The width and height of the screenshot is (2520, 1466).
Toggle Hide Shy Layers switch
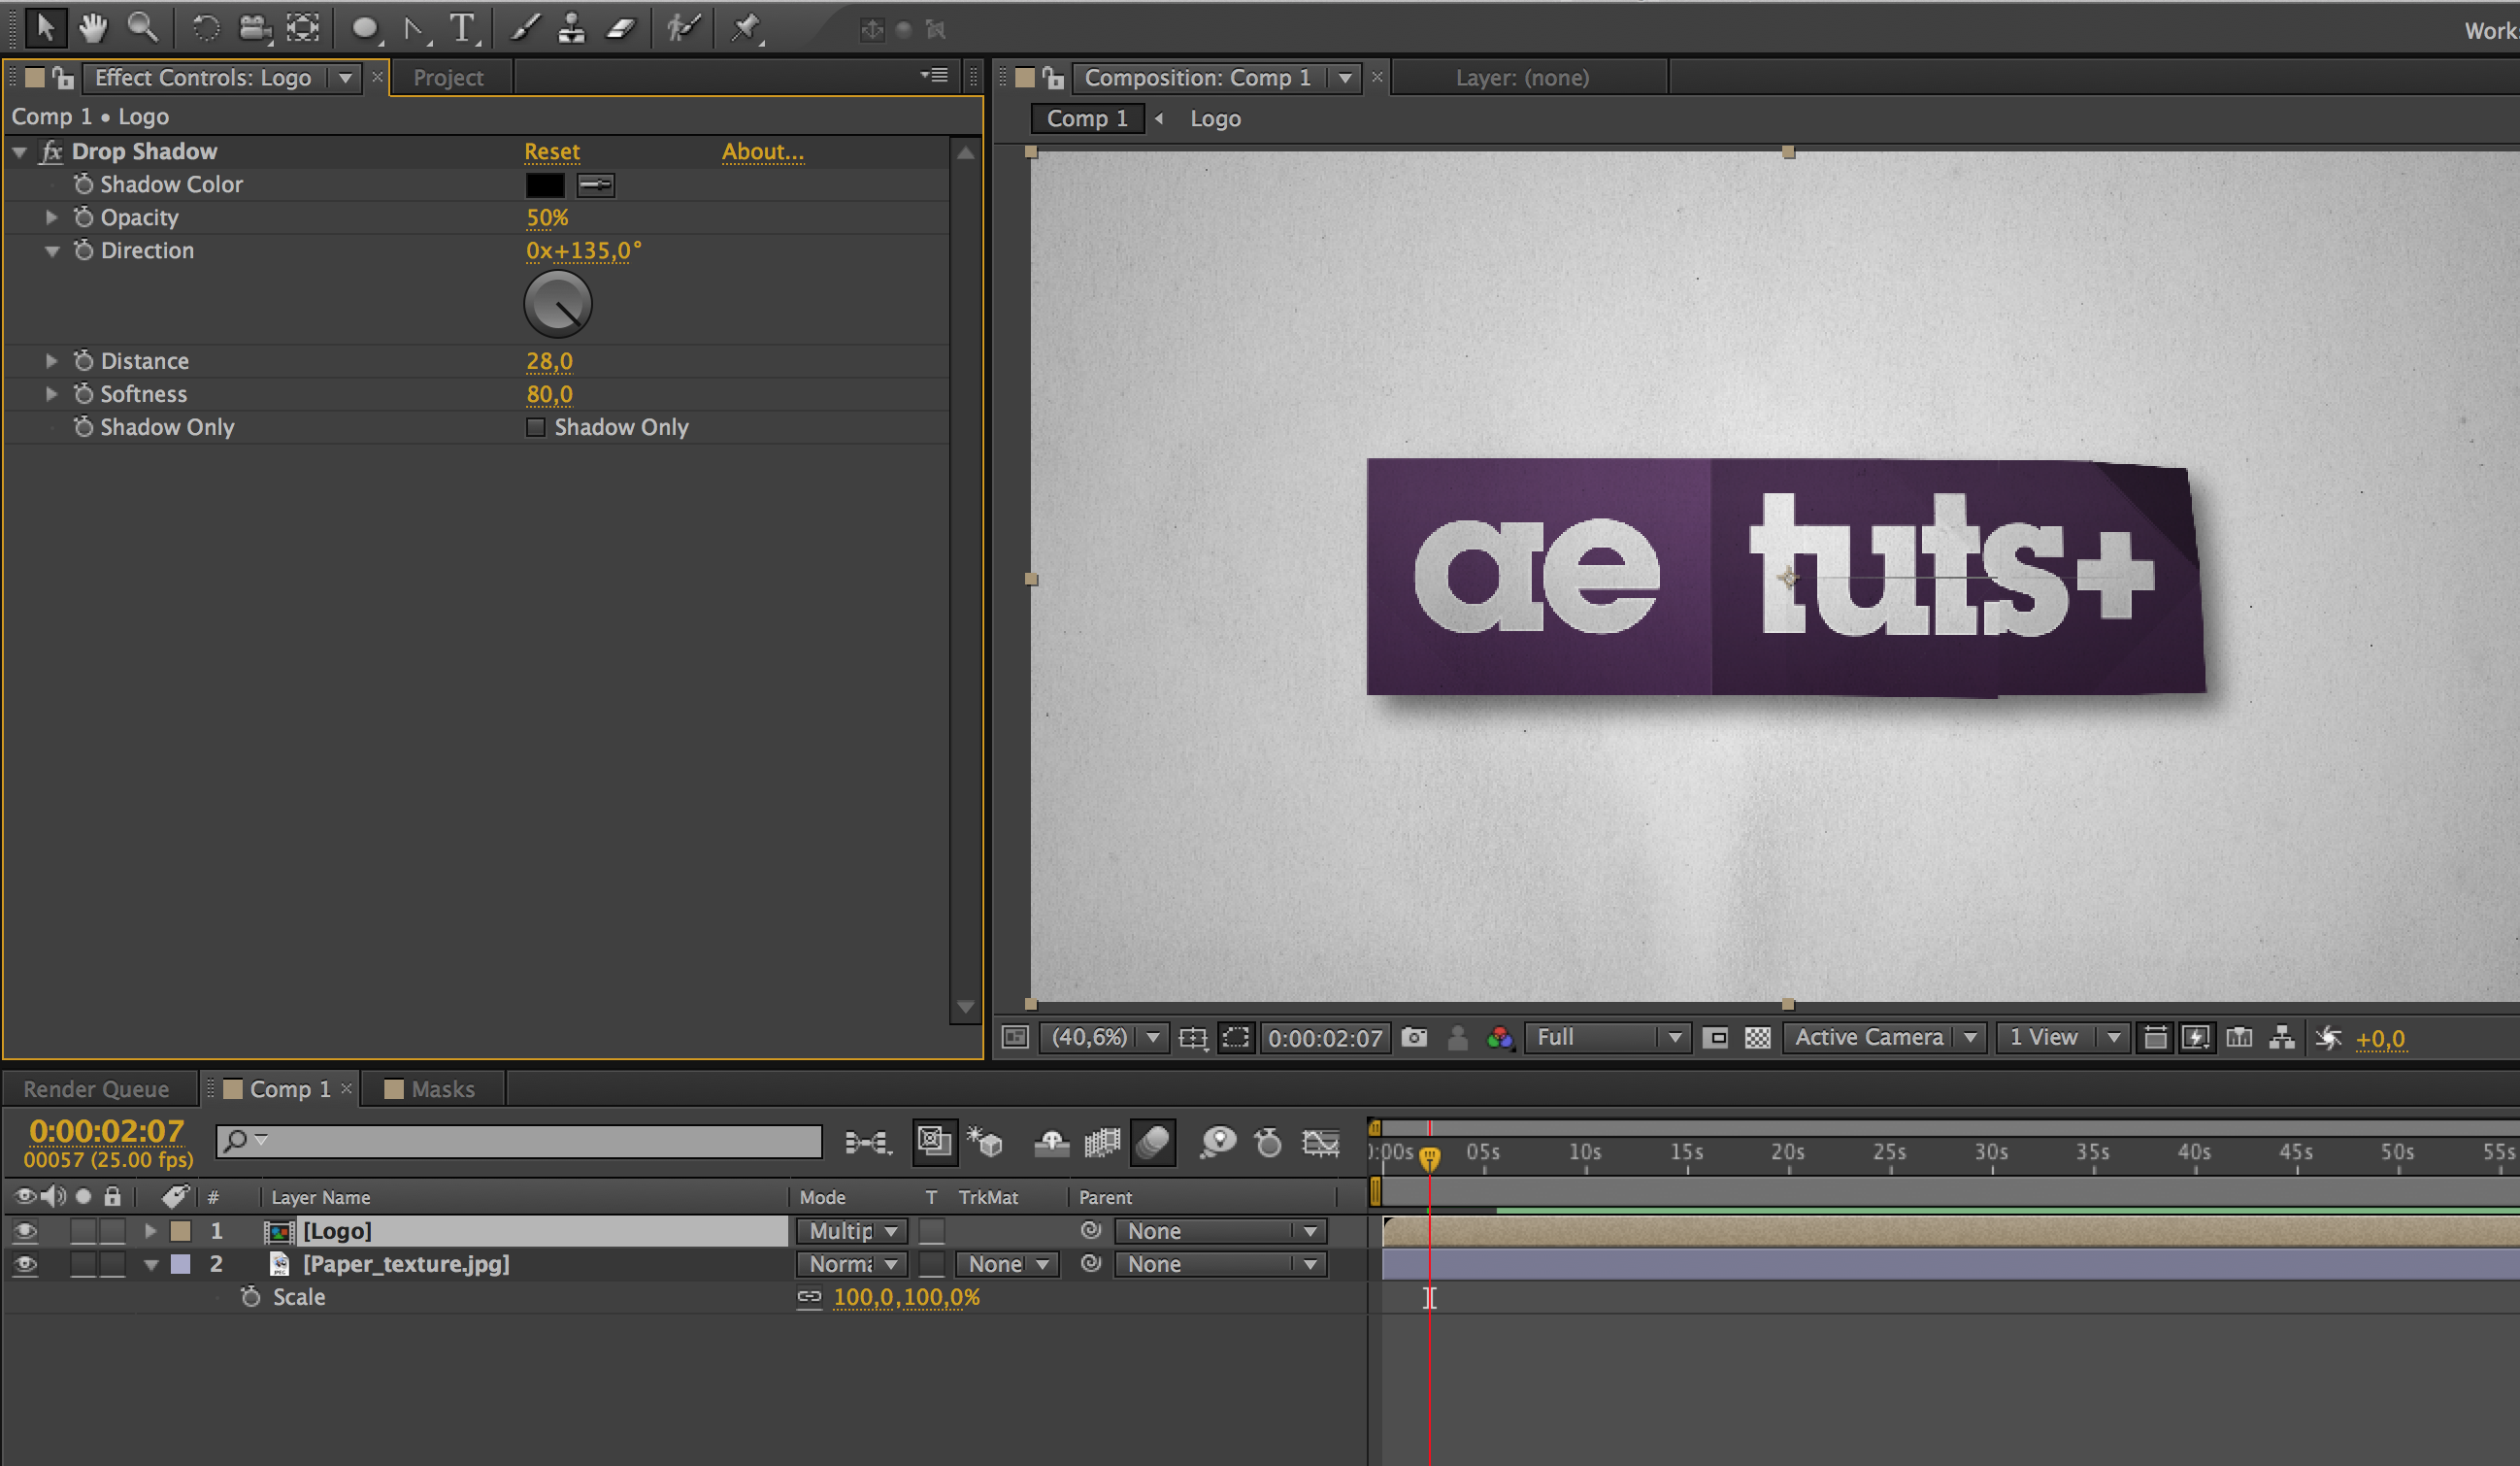click(x=1051, y=1141)
